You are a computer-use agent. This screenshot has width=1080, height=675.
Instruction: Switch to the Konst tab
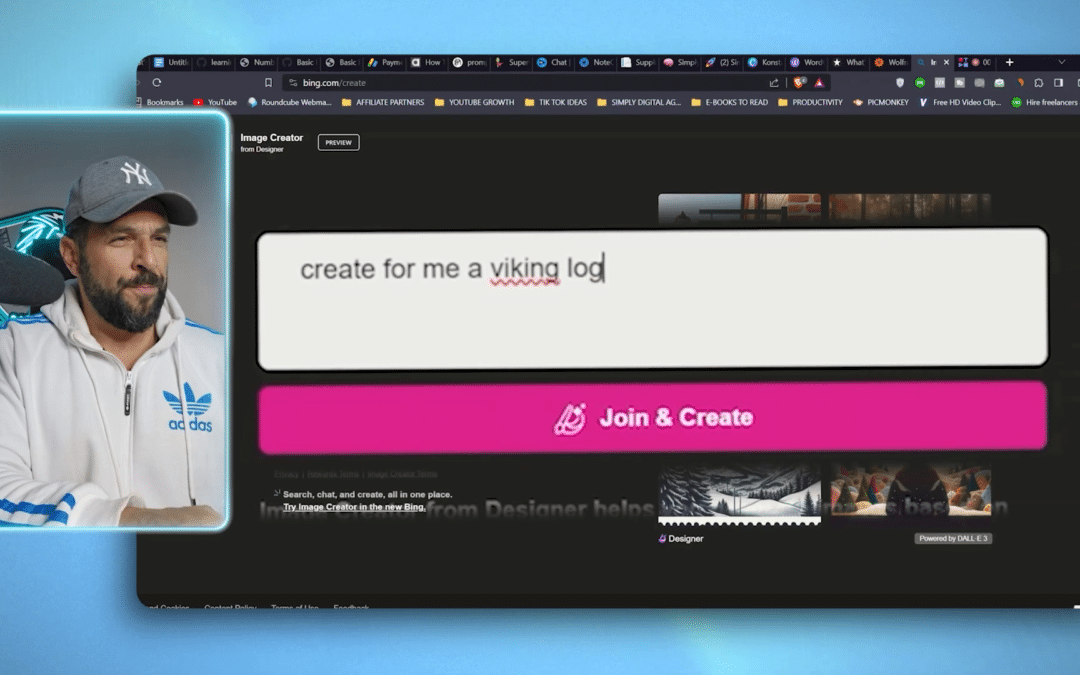pyautogui.click(x=765, y=62)
